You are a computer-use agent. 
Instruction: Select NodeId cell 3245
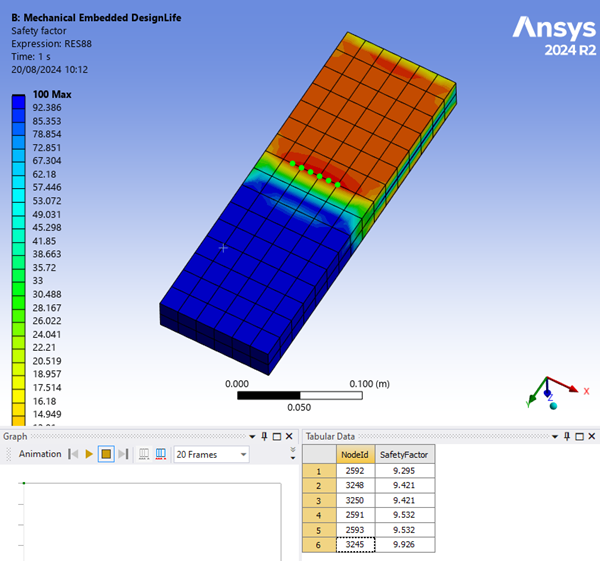pos(355,545)
